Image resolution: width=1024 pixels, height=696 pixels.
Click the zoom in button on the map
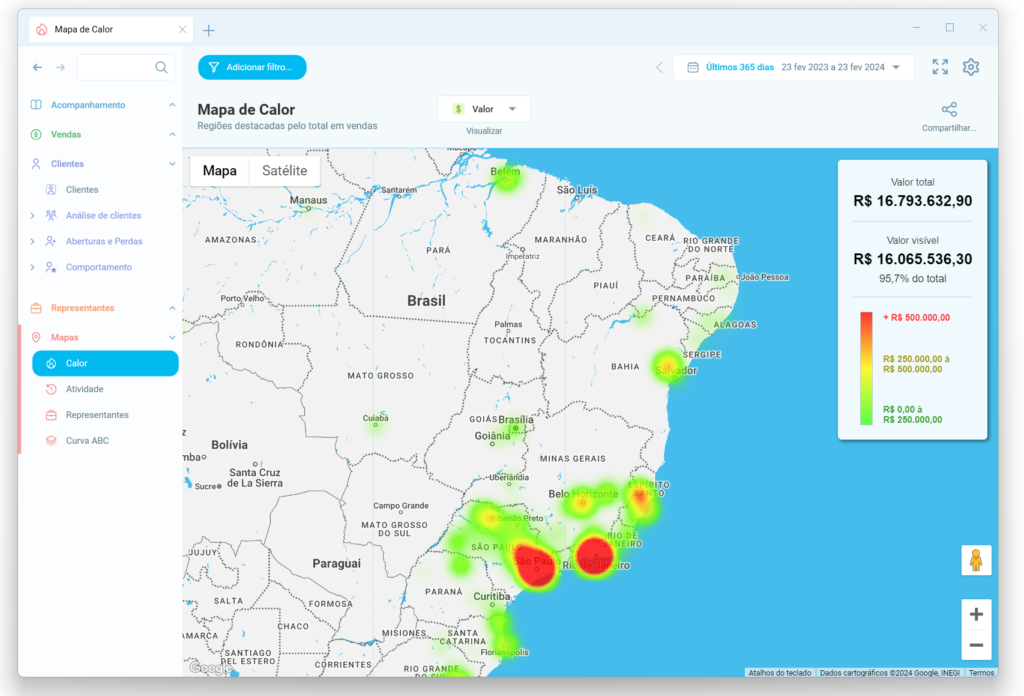click(975, 614)
